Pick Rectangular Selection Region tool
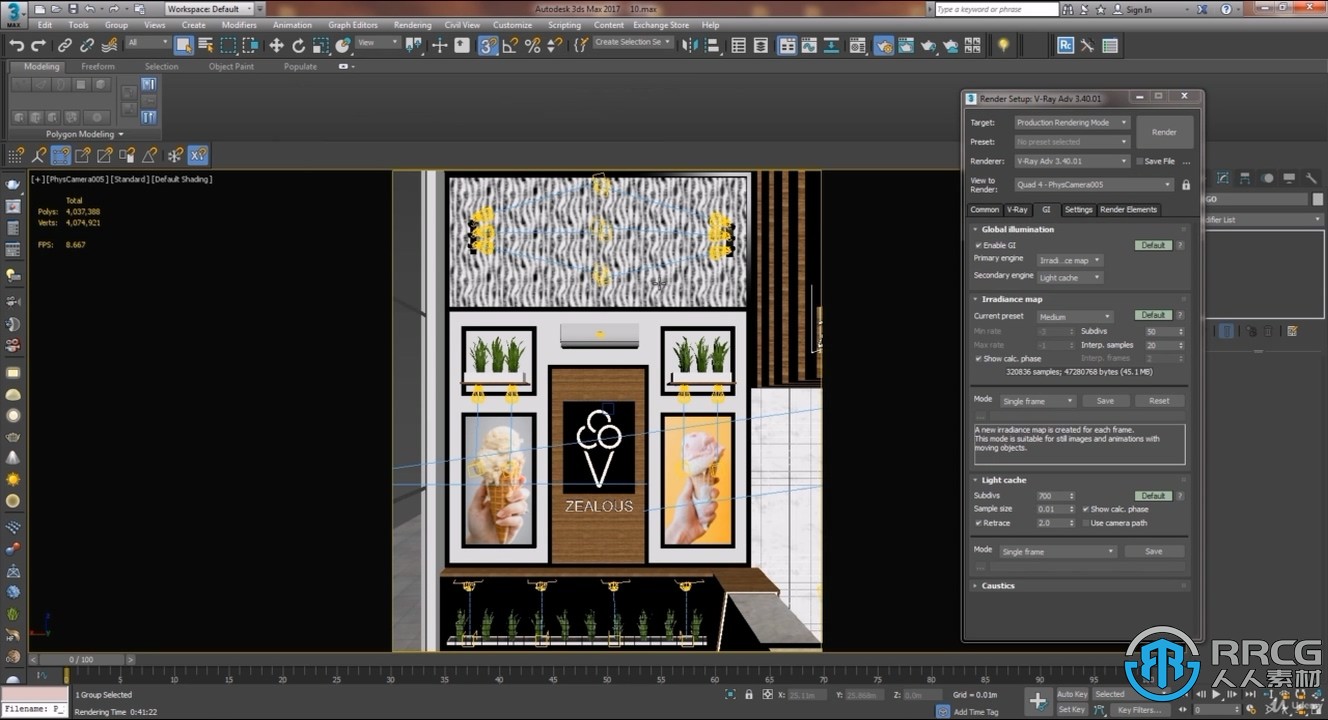 pyautogui.click(x=228, y=45)
